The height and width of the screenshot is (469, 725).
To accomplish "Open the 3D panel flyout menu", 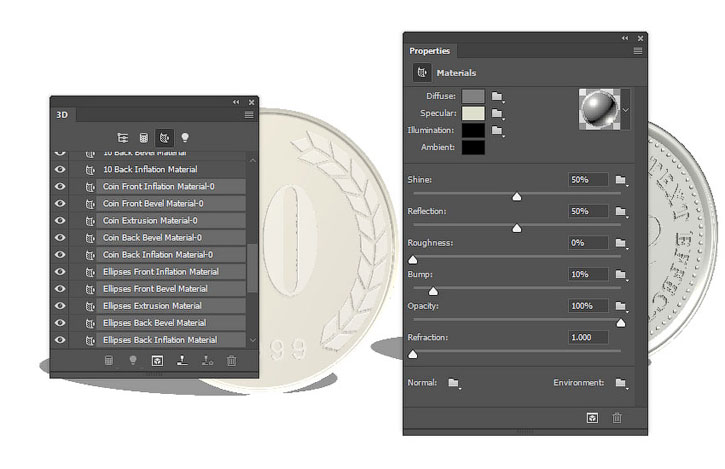I will [x=249, y=115].
